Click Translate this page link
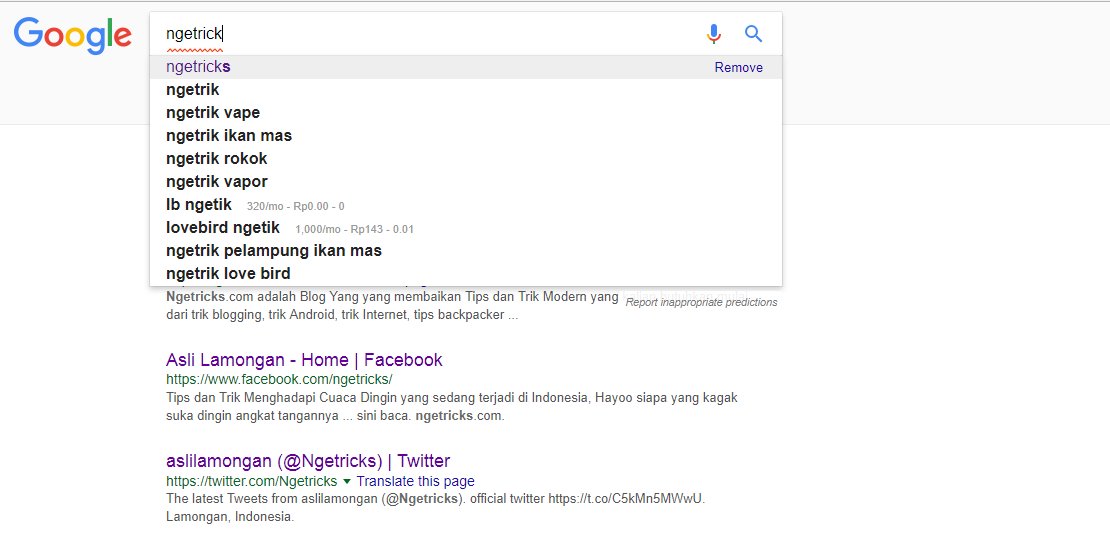The image size is (1110, 552). pyautogui.click(x=416, y=481)
